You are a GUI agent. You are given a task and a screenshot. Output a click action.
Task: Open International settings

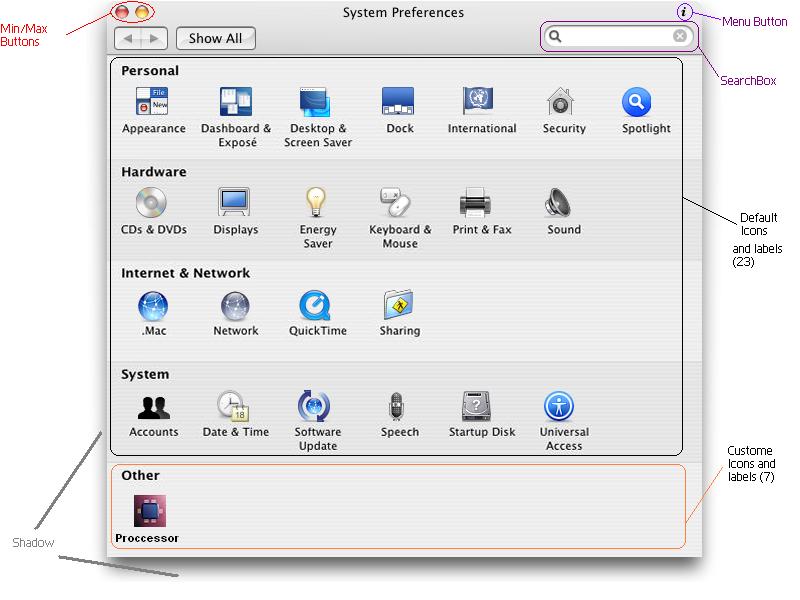click(482, 110)
